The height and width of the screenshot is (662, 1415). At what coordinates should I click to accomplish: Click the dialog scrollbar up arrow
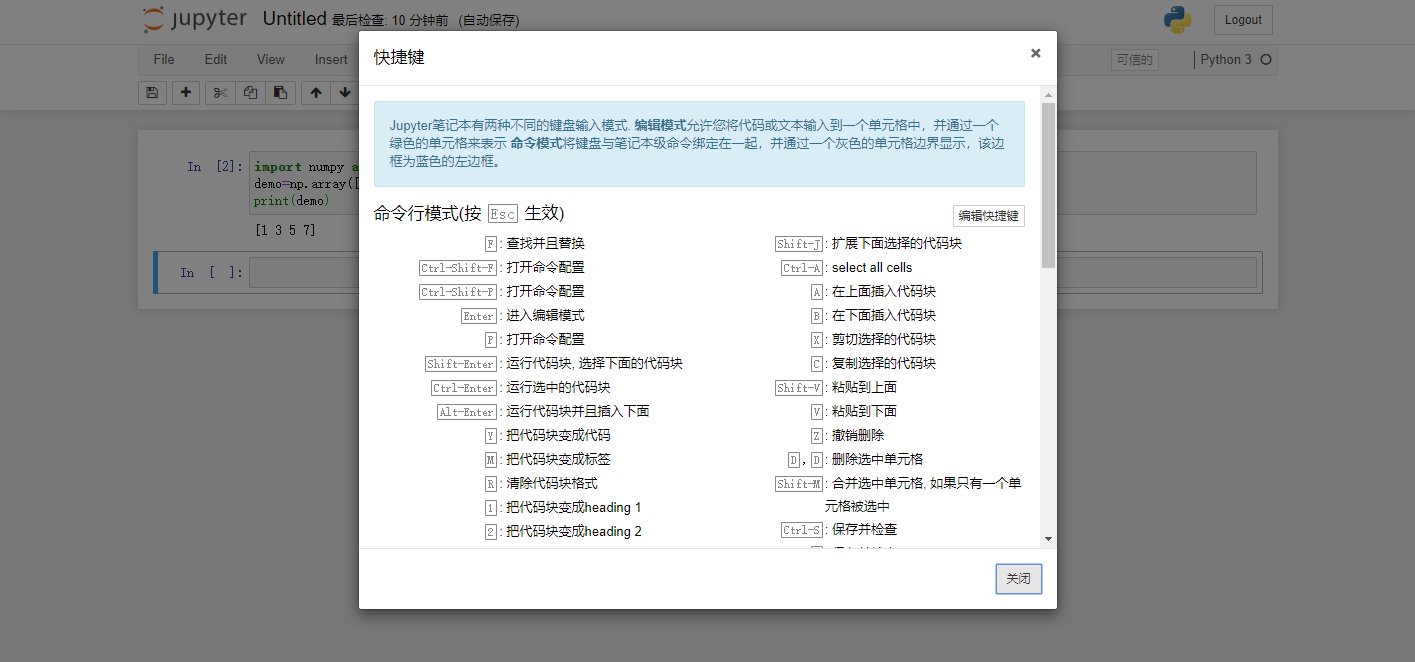(x=1048, y=95)
